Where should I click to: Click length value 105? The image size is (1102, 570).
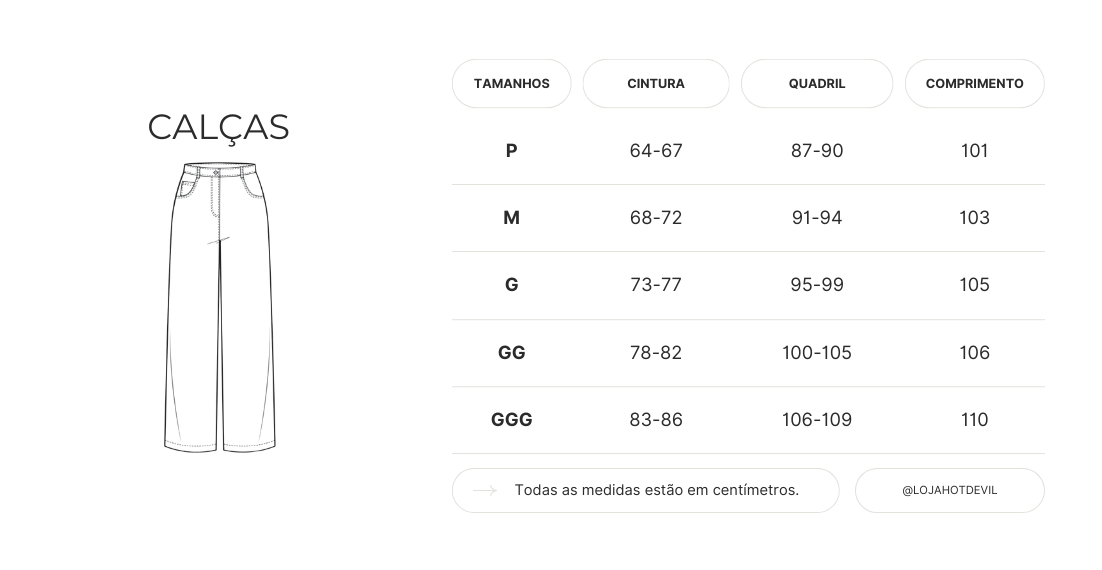(974, 285)
